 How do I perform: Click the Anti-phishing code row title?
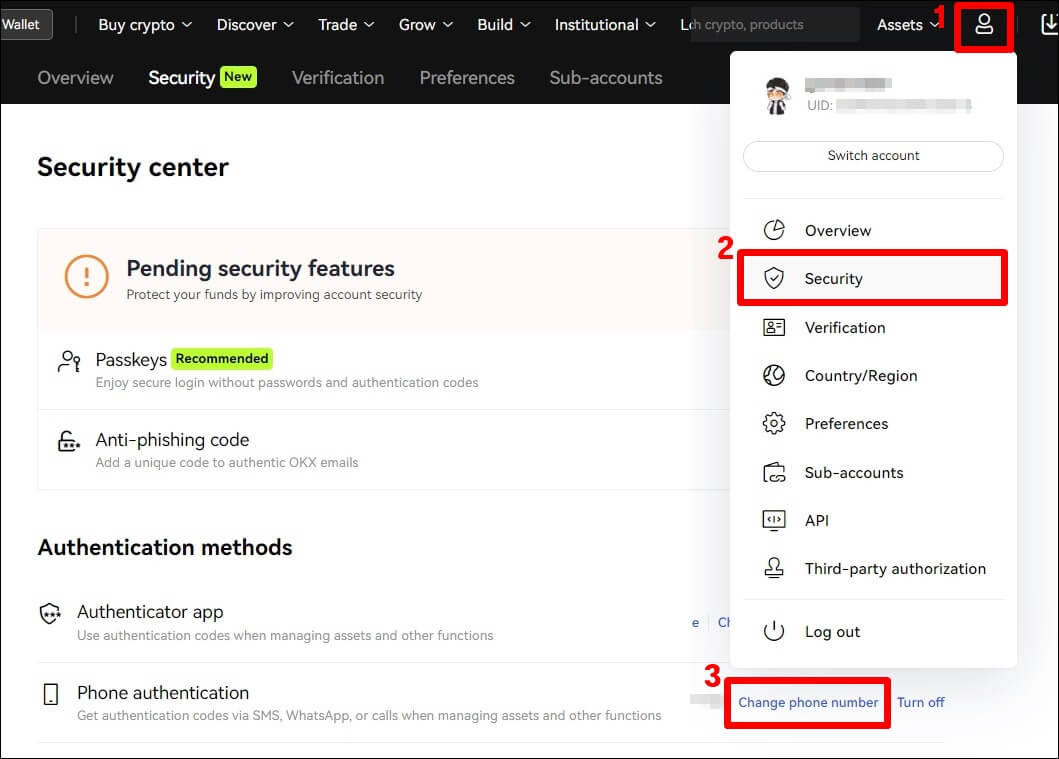[x=172, y=440]
